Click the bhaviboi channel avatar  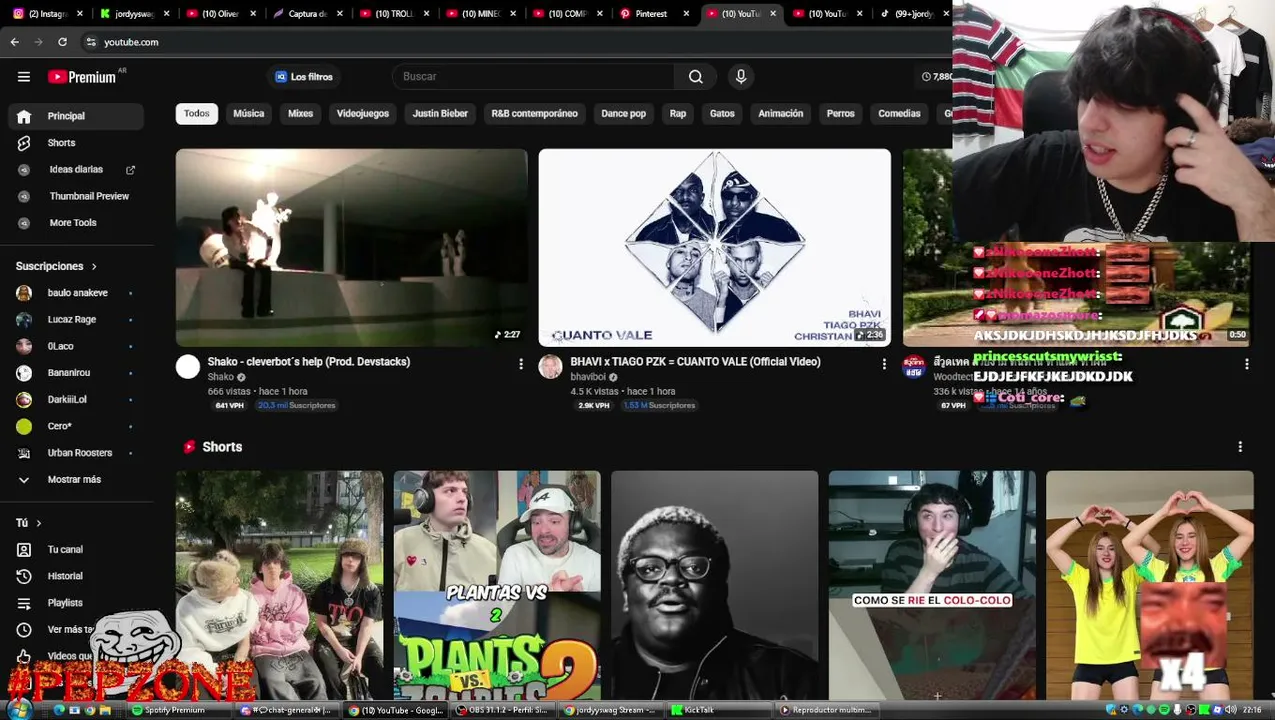(550, 367)
